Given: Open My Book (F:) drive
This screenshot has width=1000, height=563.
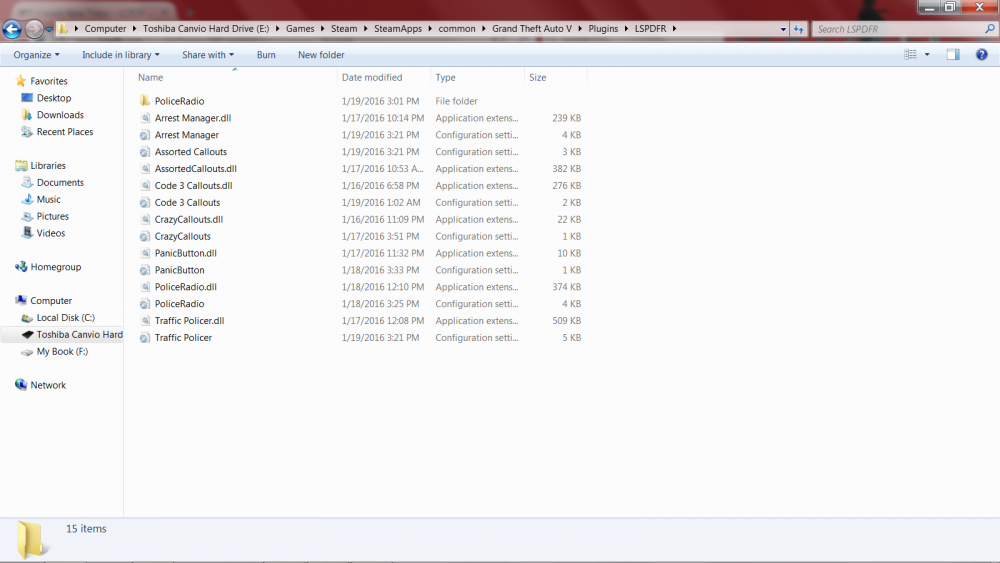Looking at the screenshot, I should coord(62,351).
